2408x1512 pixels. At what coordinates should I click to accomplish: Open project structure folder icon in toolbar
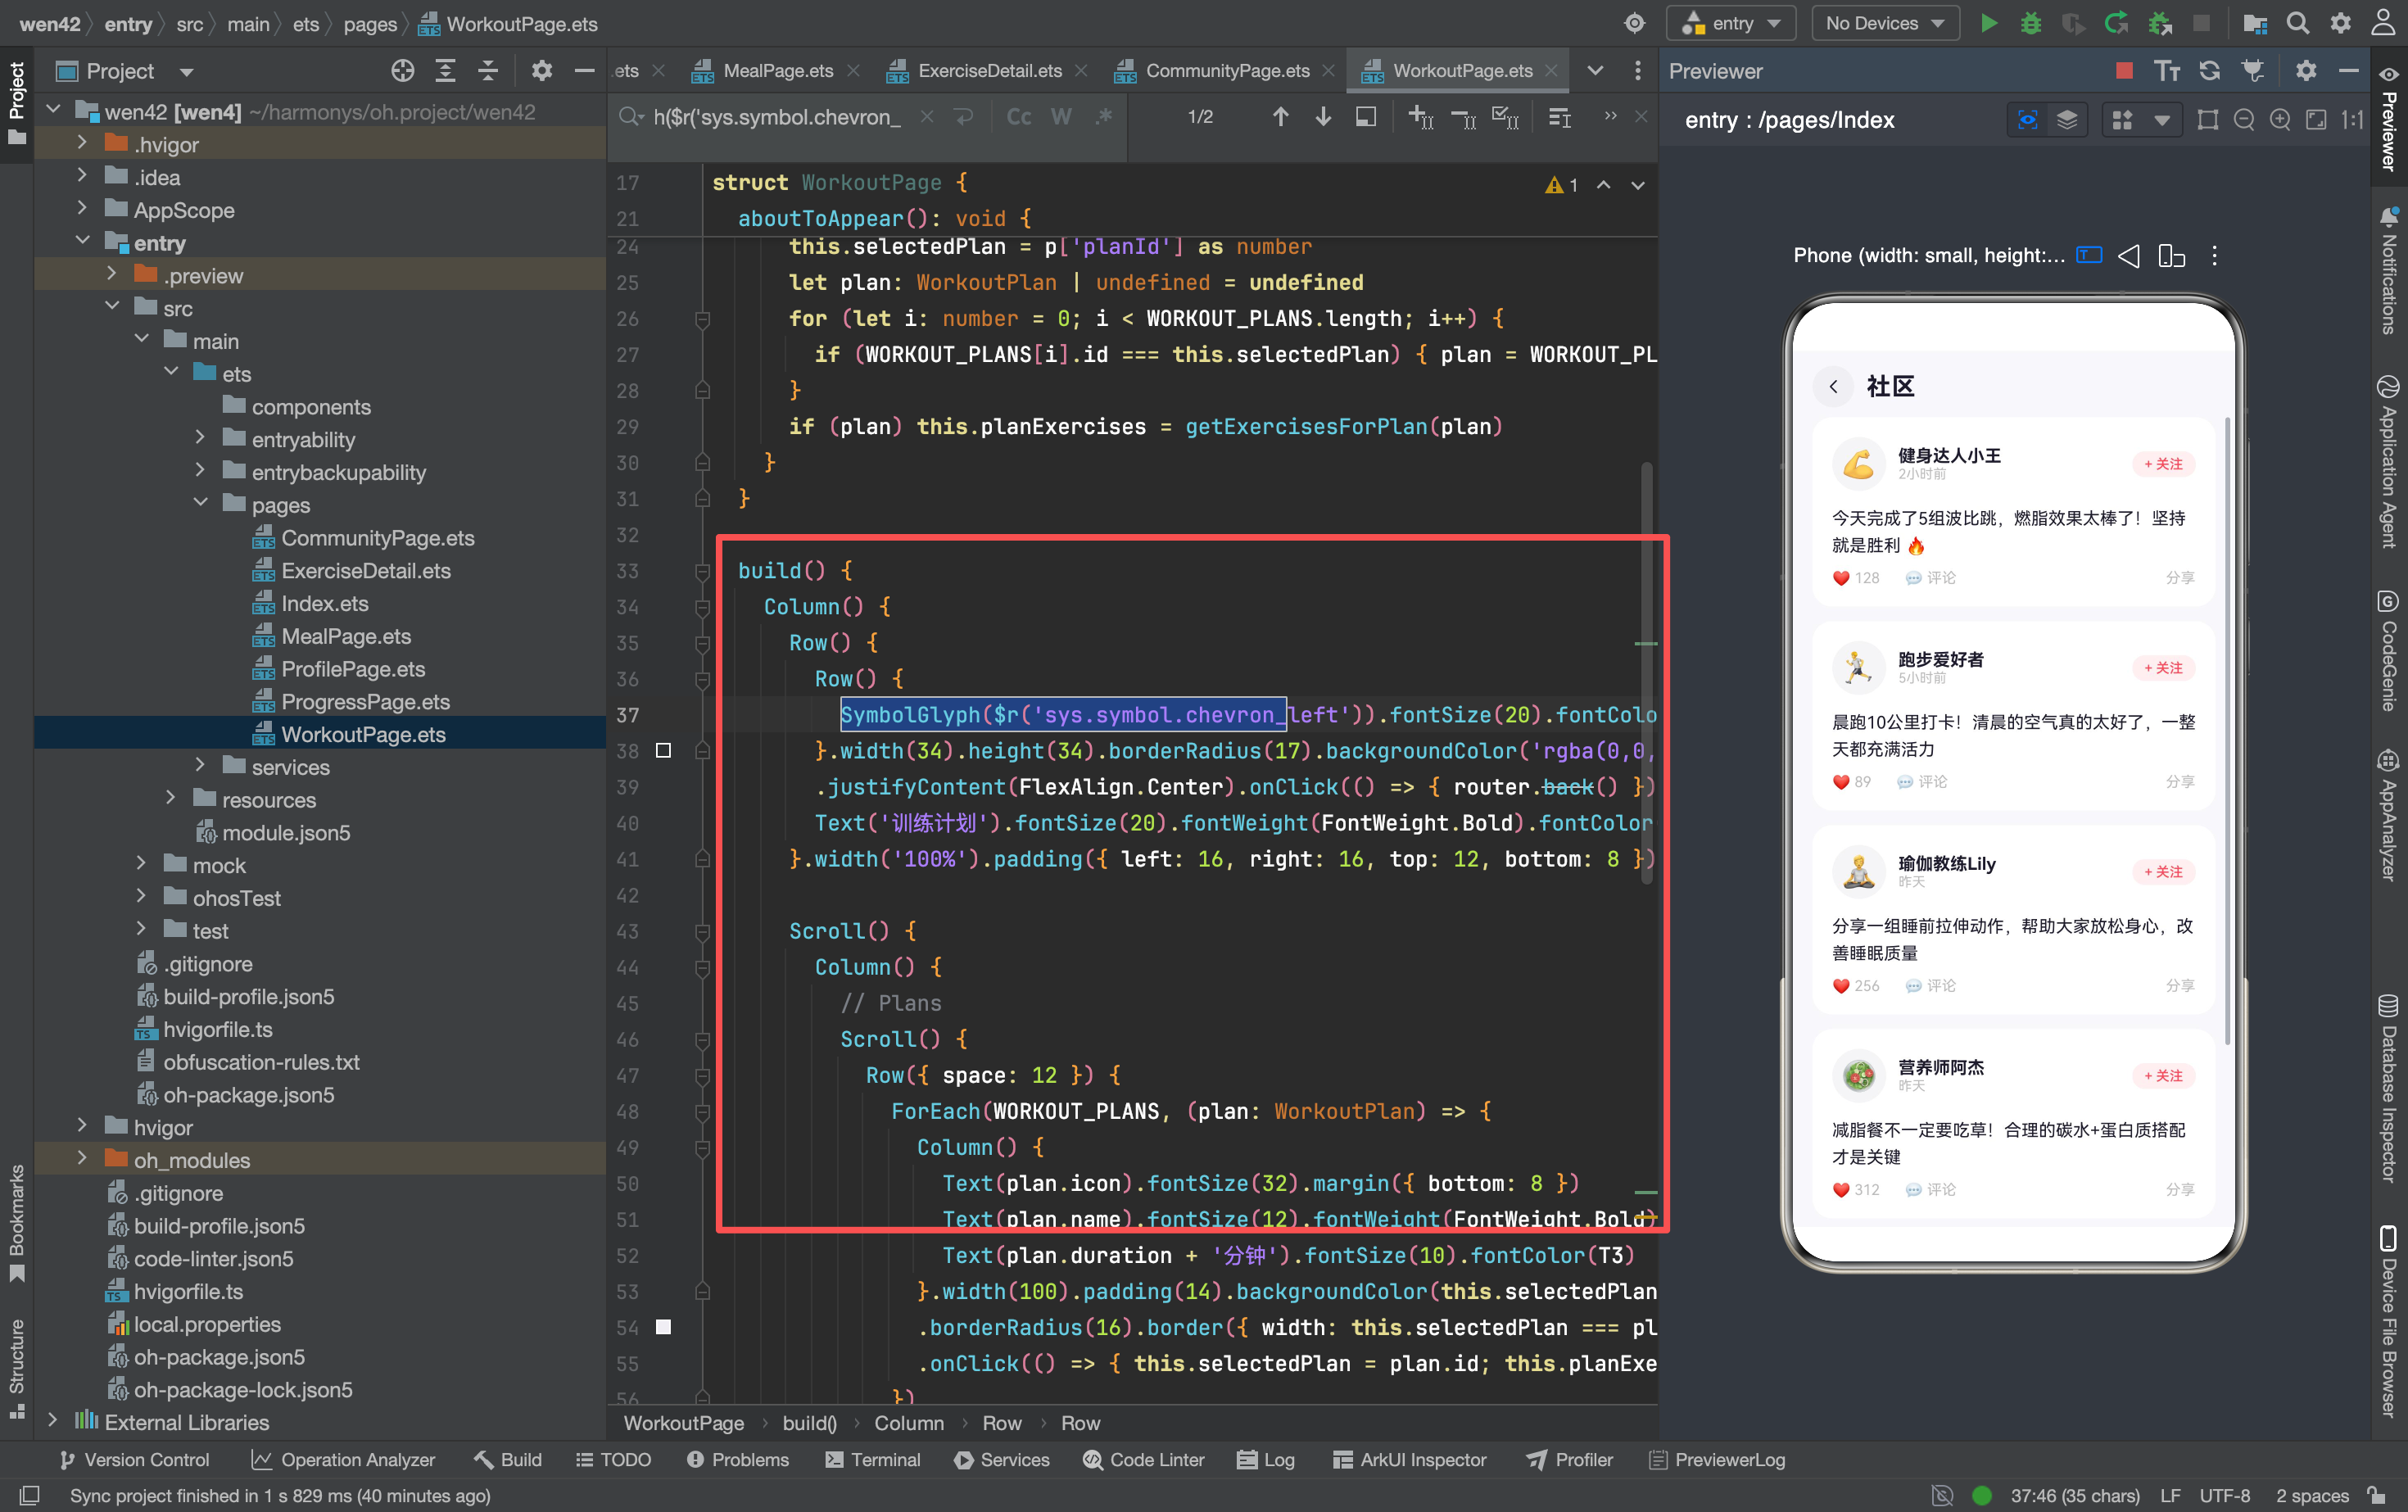tap(2255, 23)
